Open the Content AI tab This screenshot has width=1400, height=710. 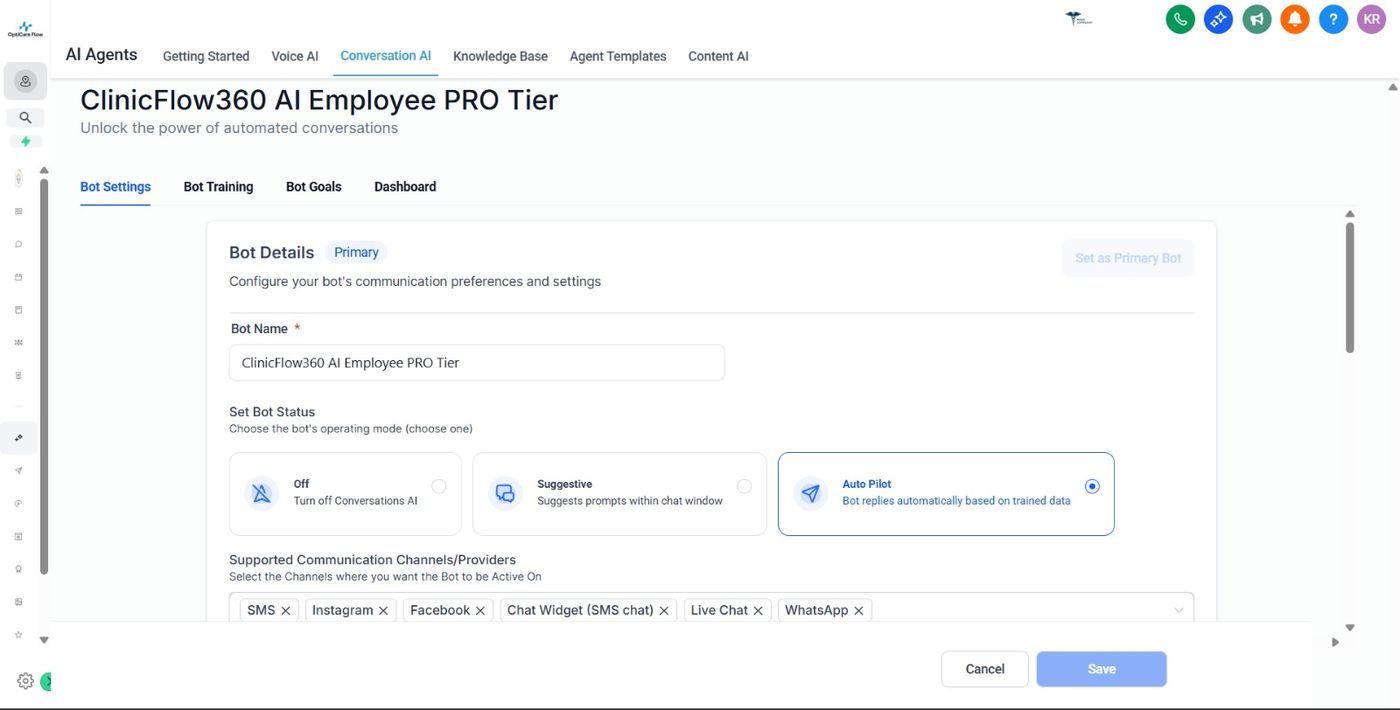click(x=718, y=56)
